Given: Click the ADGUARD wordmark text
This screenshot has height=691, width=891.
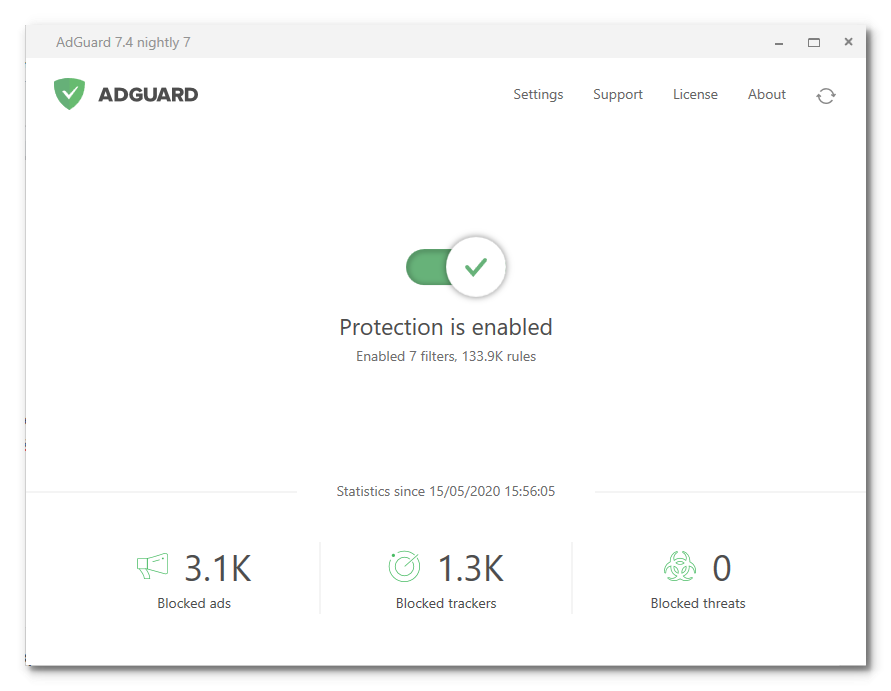Looking at the screenshot, I should pos(148,94).
